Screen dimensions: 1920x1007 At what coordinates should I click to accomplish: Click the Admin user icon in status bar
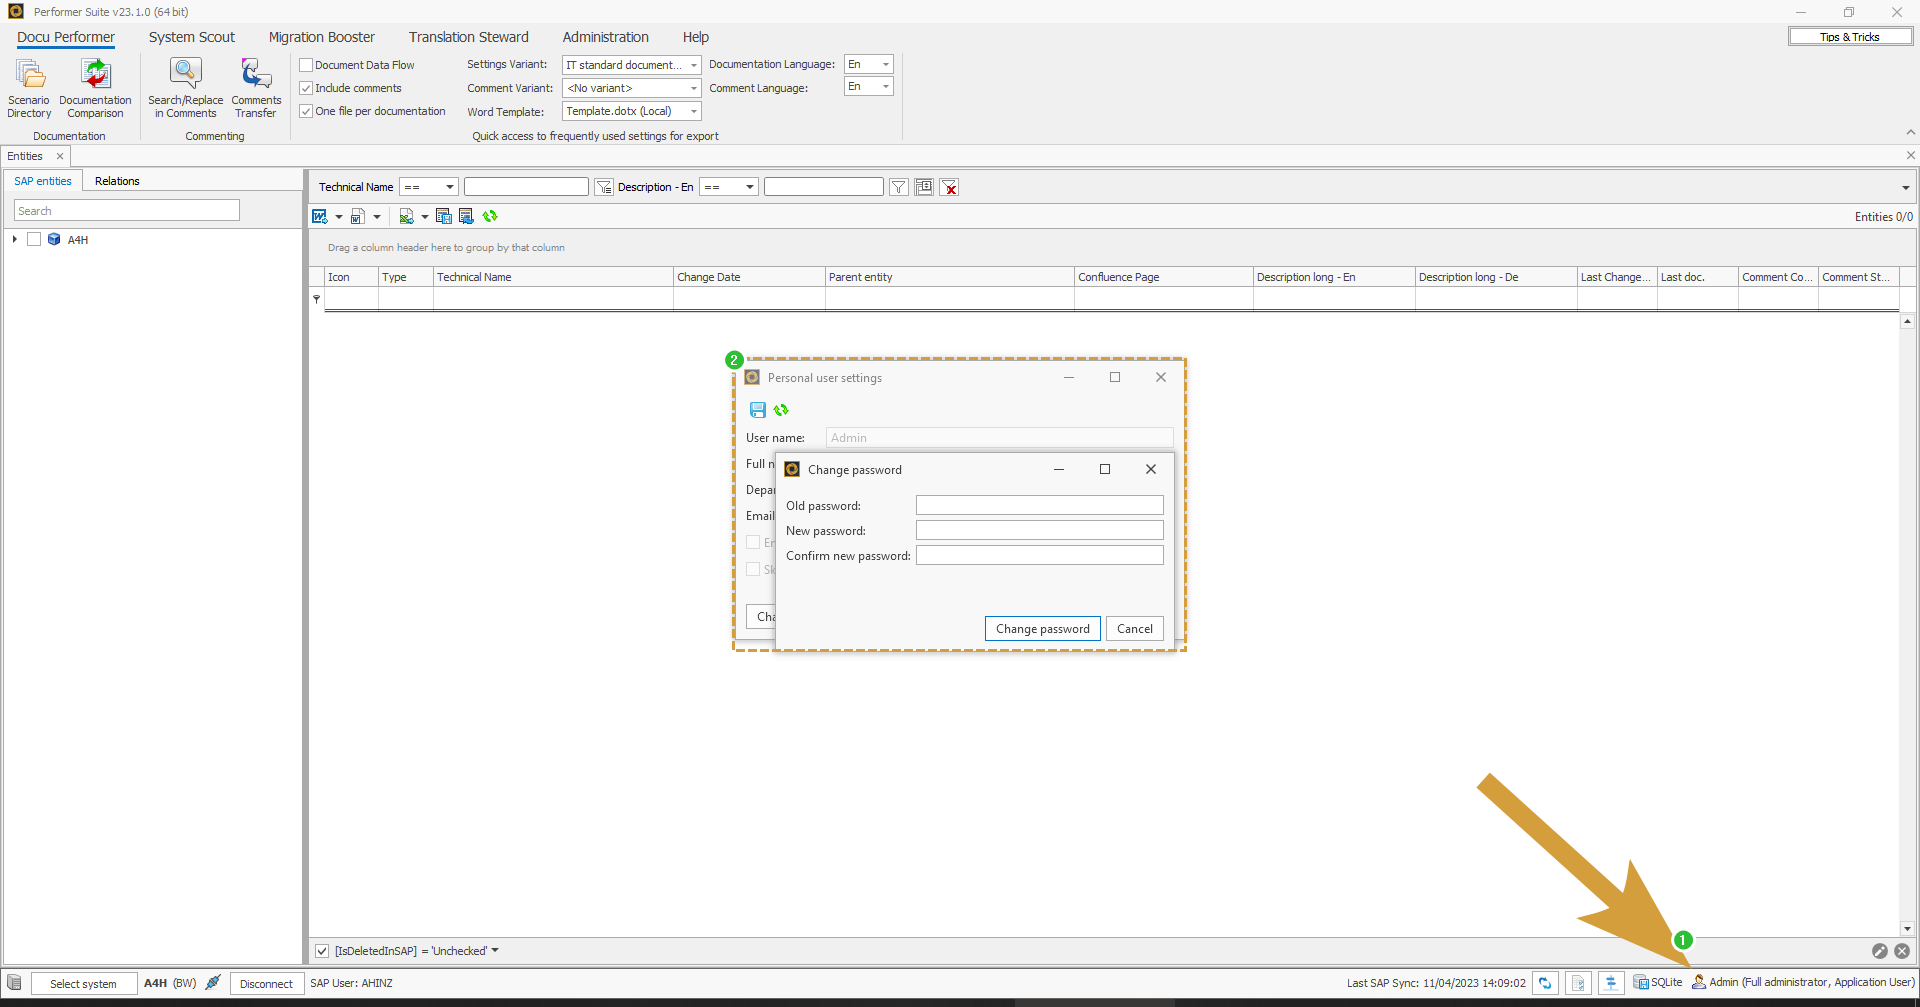1699,982
